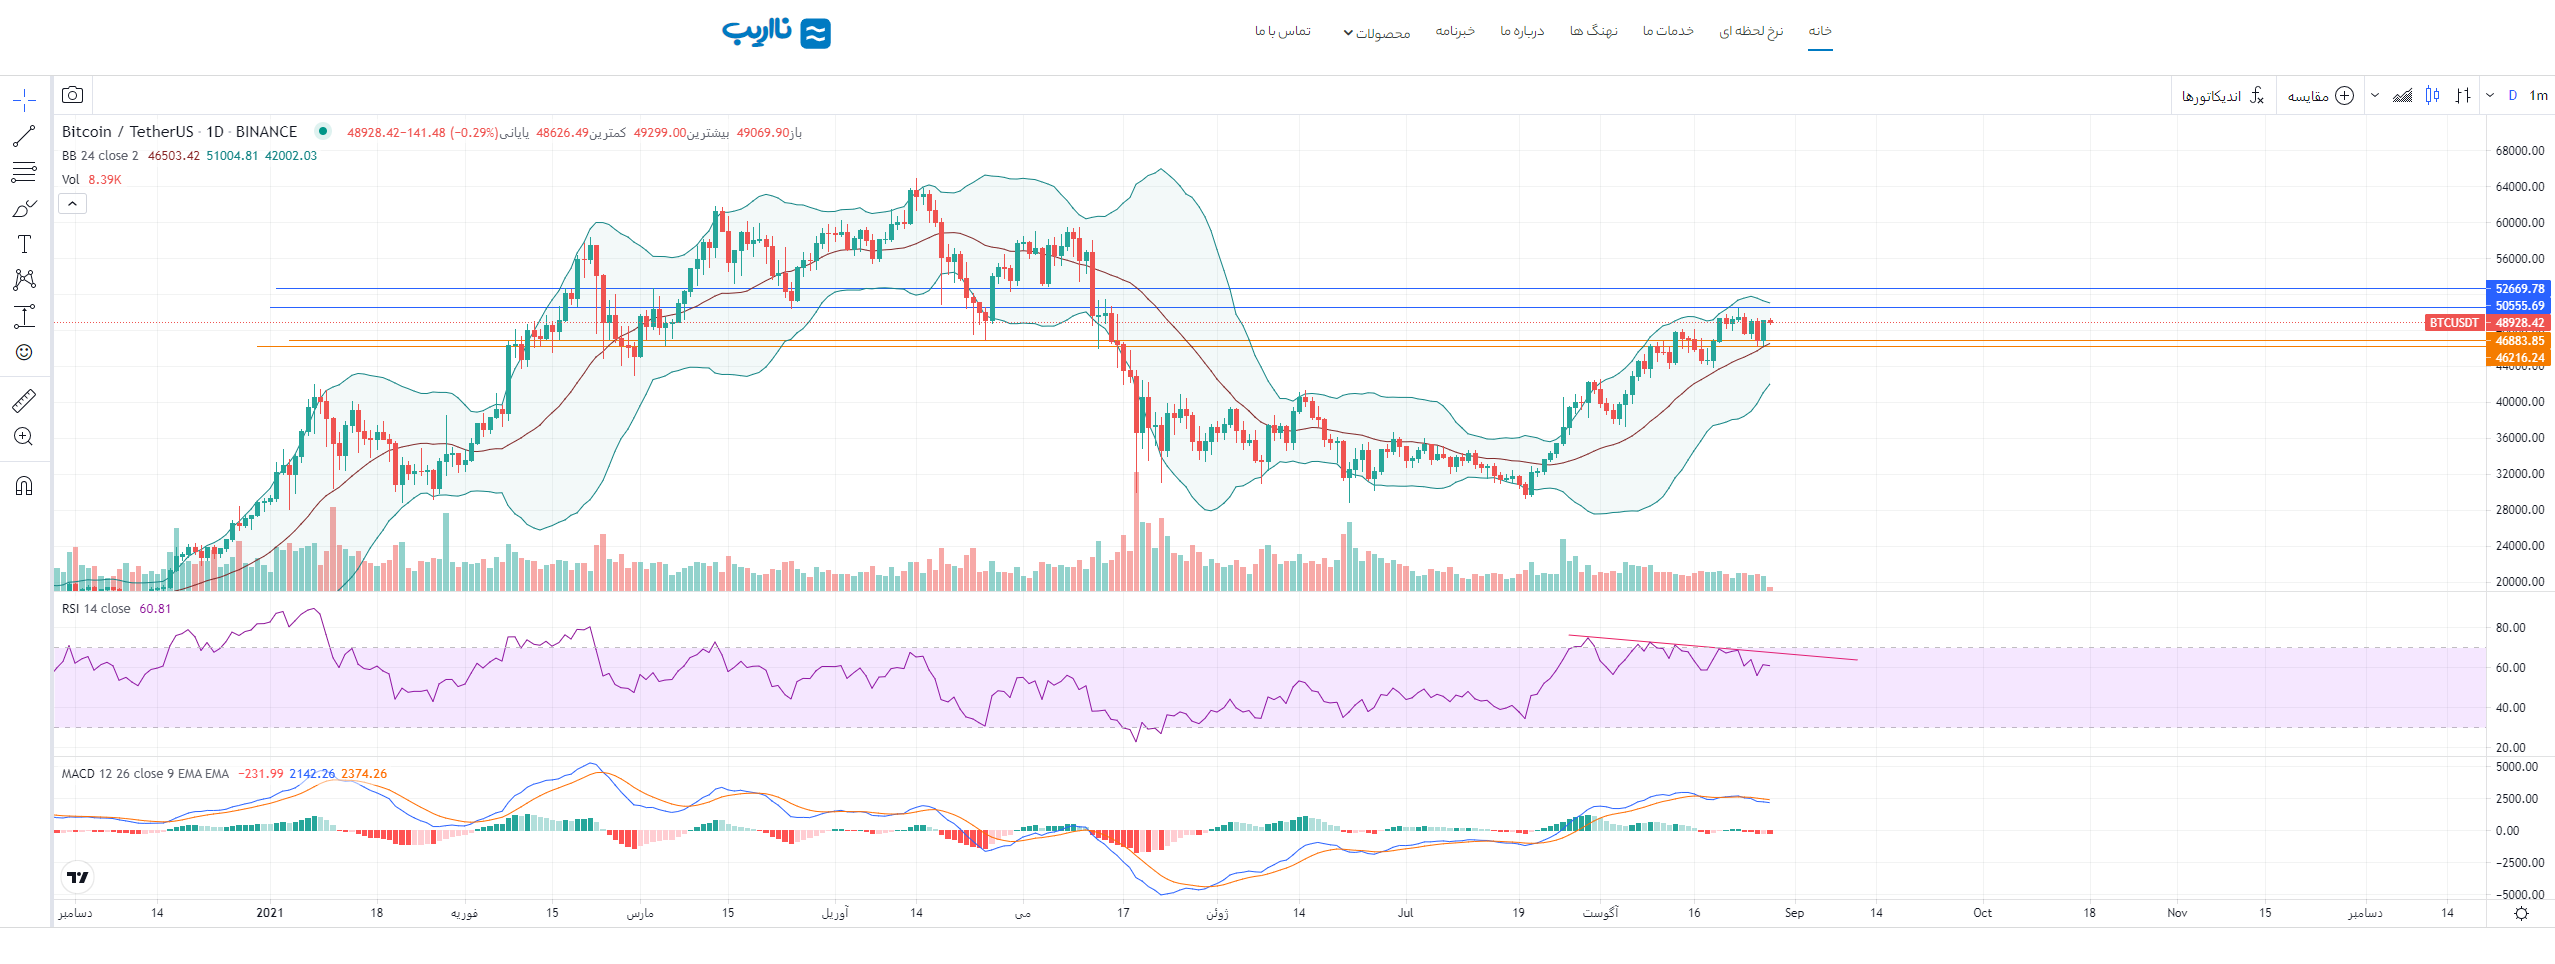Image resolution: width=2555 pixels, height=964 pixels.
Task: Select the pink RSI trend line
Action: point(1712,648)
